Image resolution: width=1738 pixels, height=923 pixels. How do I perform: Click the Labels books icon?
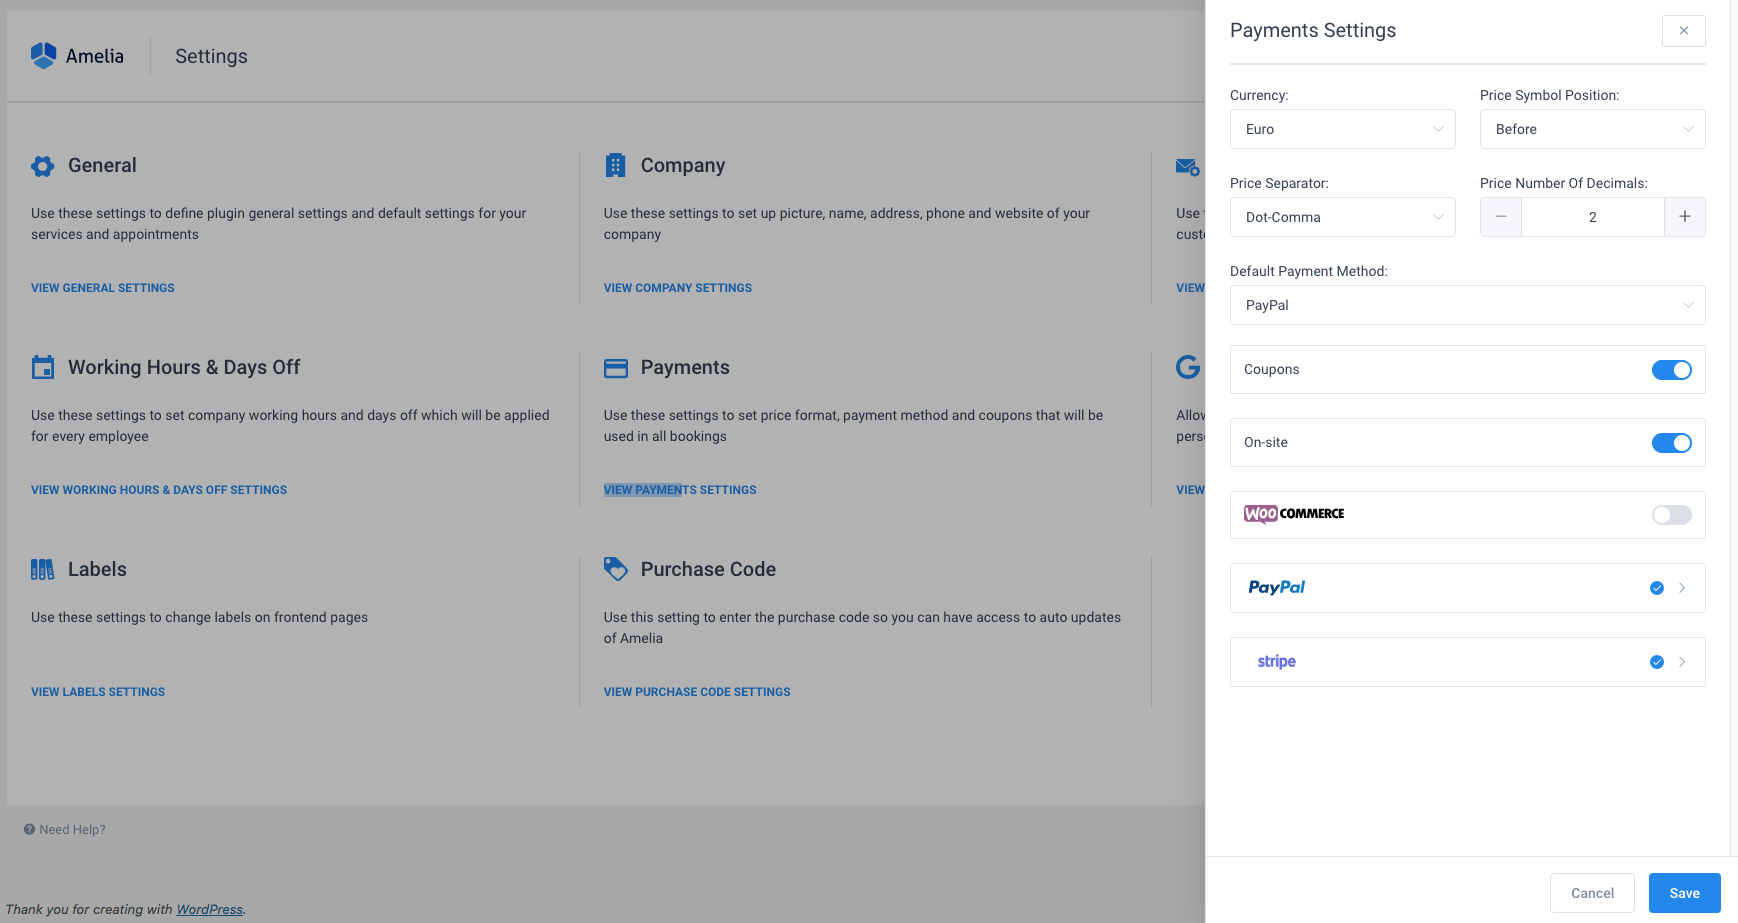click(42, 570)
